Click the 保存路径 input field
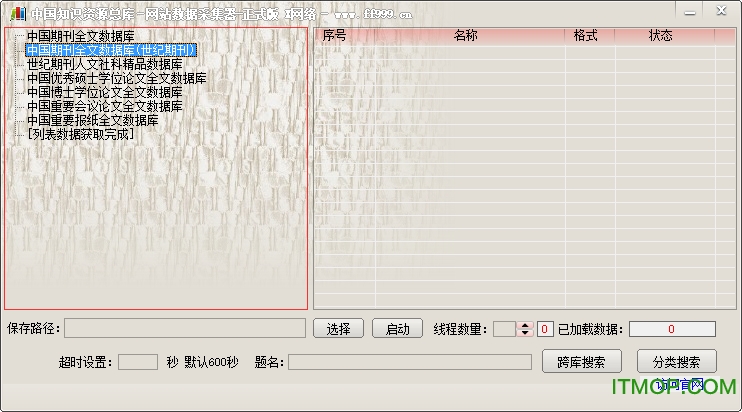 (x=185, y=328)
